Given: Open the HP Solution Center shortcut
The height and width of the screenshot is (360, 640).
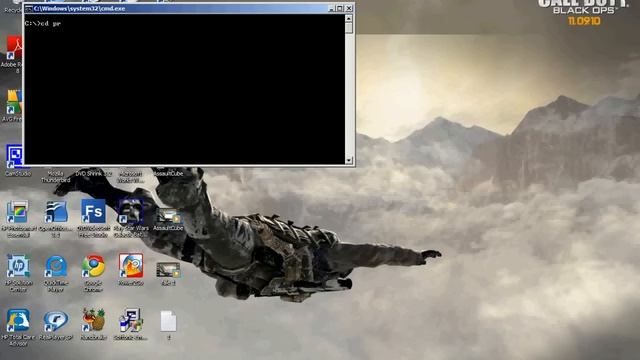Looking at the screenshot, I should click(18, 266).
